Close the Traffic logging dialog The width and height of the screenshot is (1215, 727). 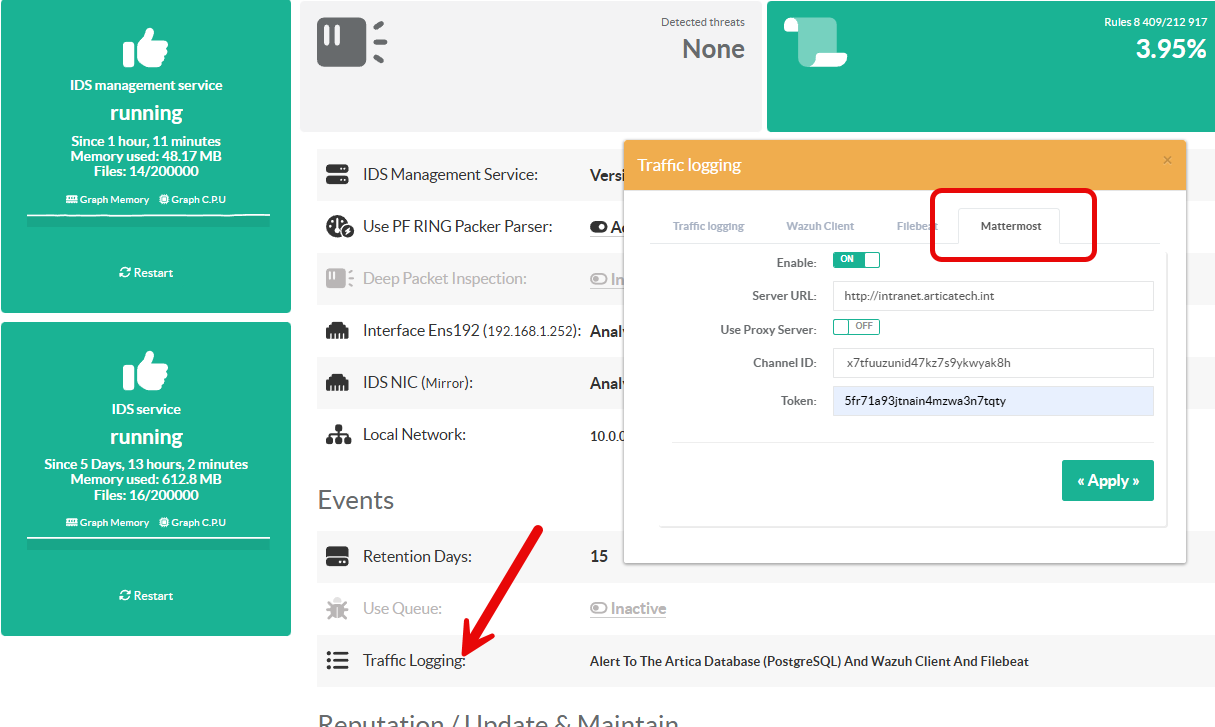[x=1167, y=160]
